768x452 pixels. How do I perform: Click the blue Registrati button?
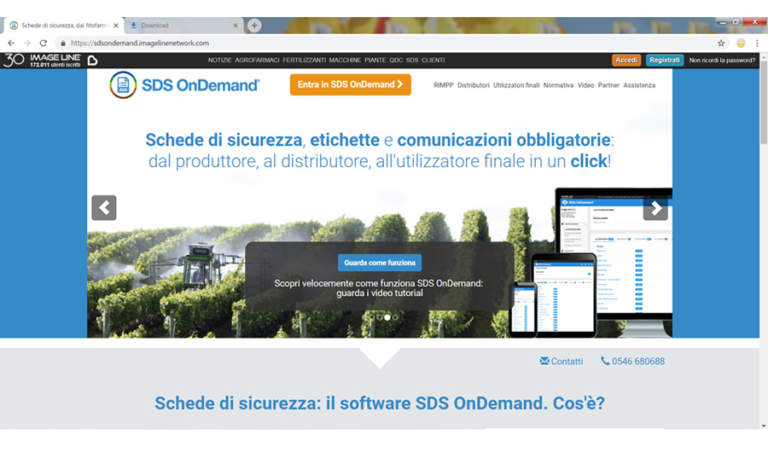(x=664, y=60)
